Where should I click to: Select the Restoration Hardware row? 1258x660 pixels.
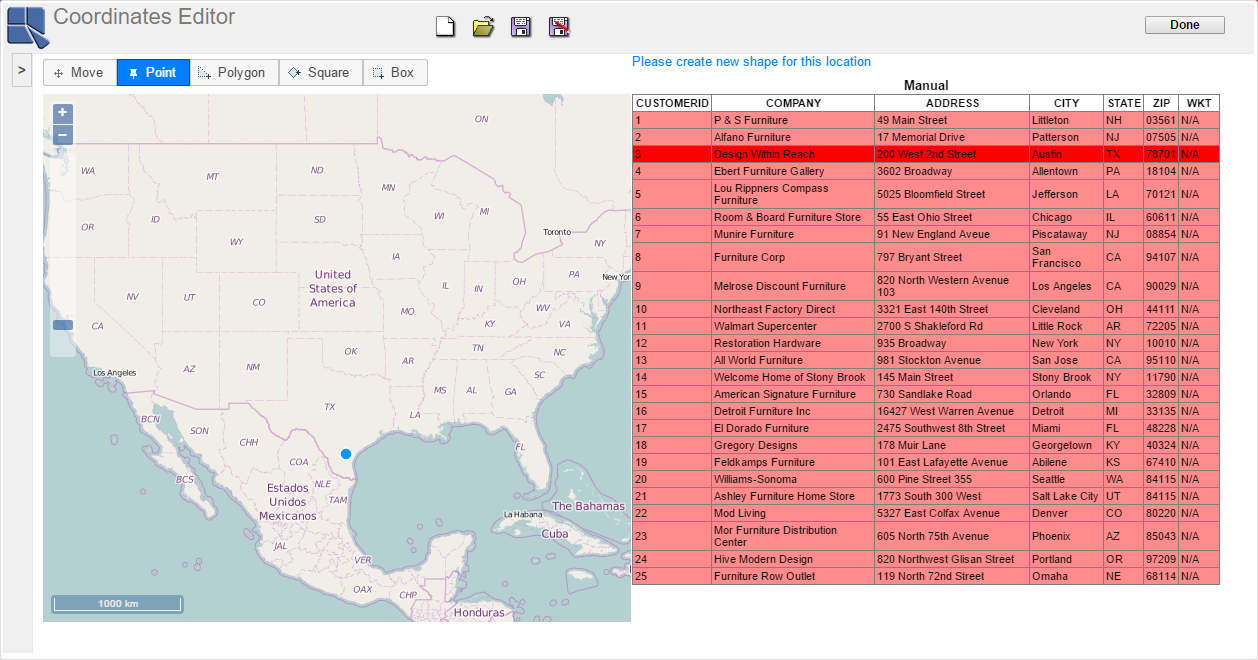click(926, 343)
